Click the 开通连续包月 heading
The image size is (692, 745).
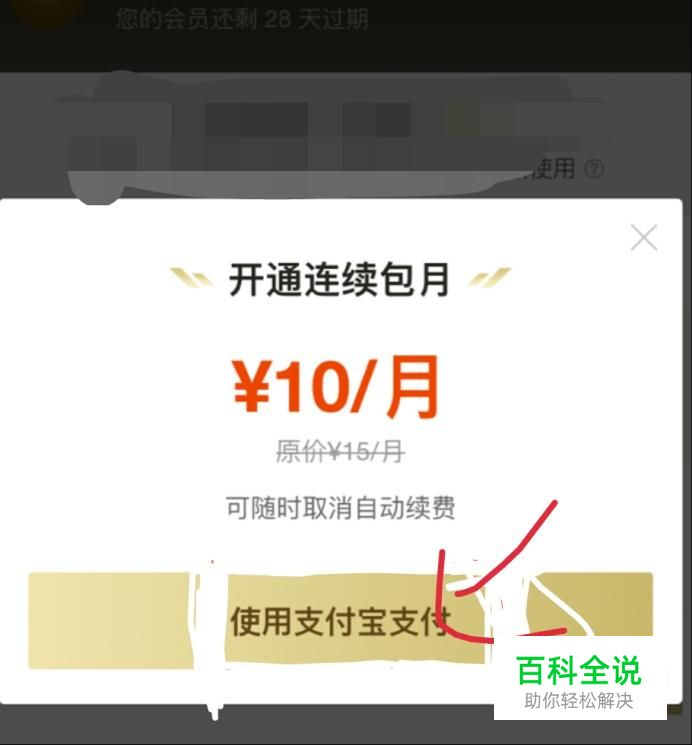(339, 280)
